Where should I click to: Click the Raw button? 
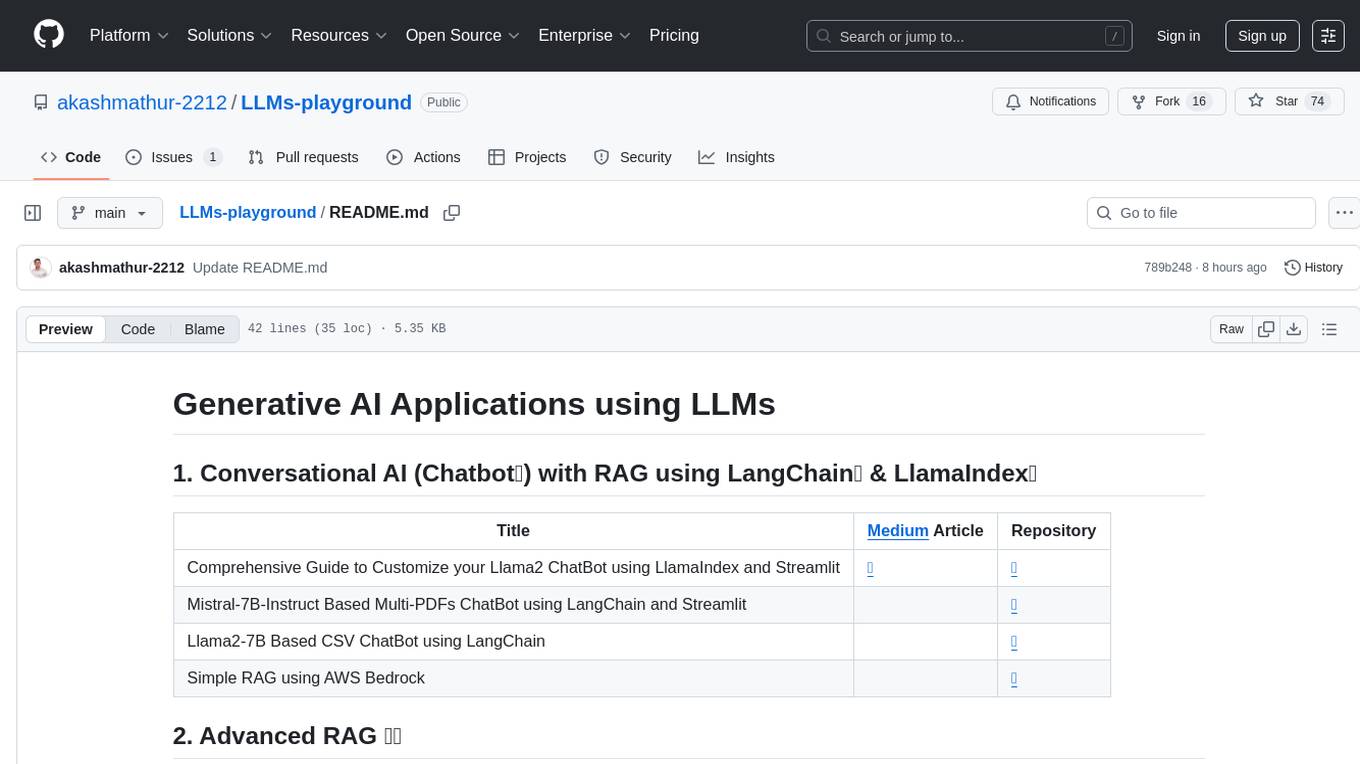click(x=1231, y=329)
